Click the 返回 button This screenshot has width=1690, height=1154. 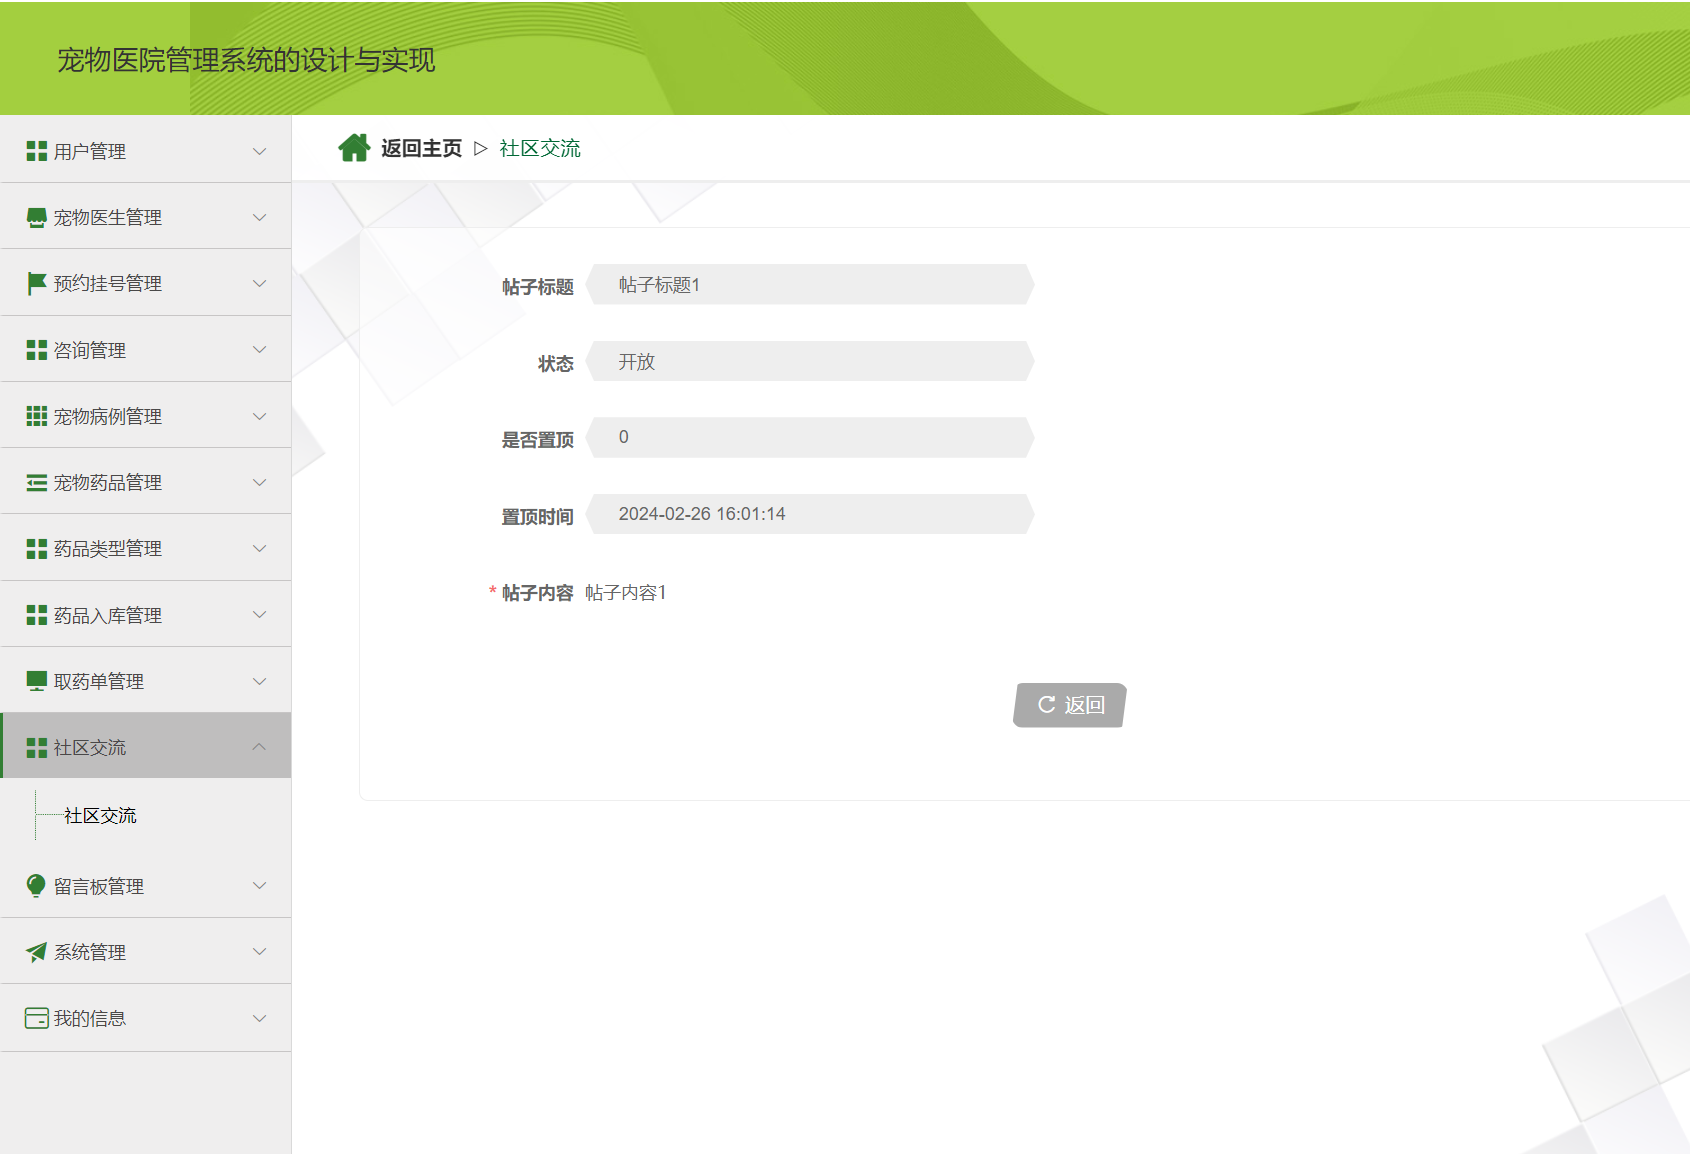point(1070,705)
